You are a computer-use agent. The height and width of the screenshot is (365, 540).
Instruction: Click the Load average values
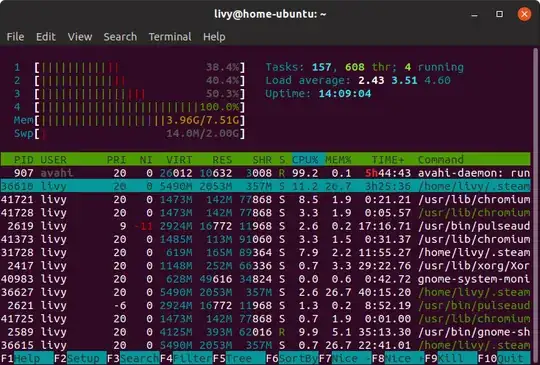pyautogui.click(x=404, y=81)
